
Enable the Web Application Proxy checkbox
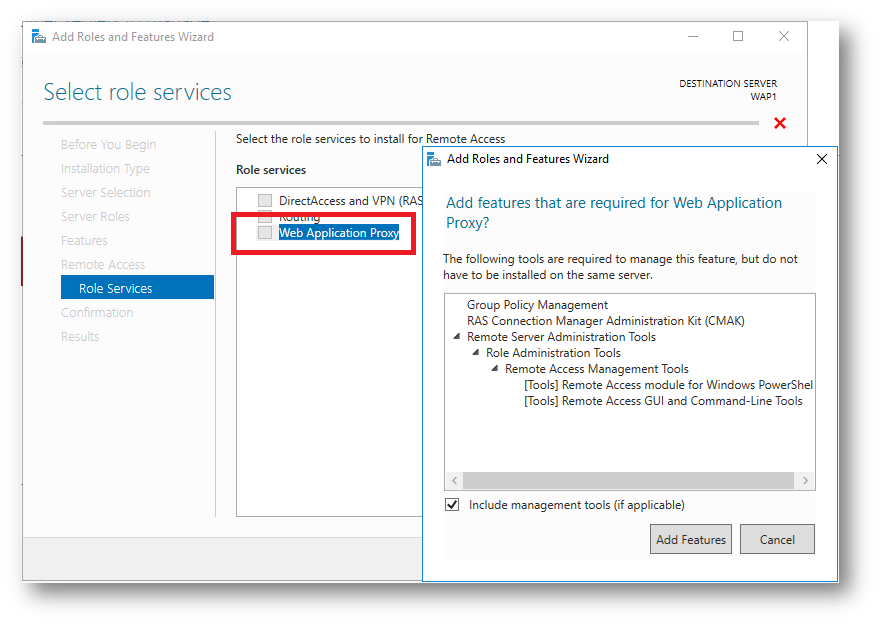[265, 233]
